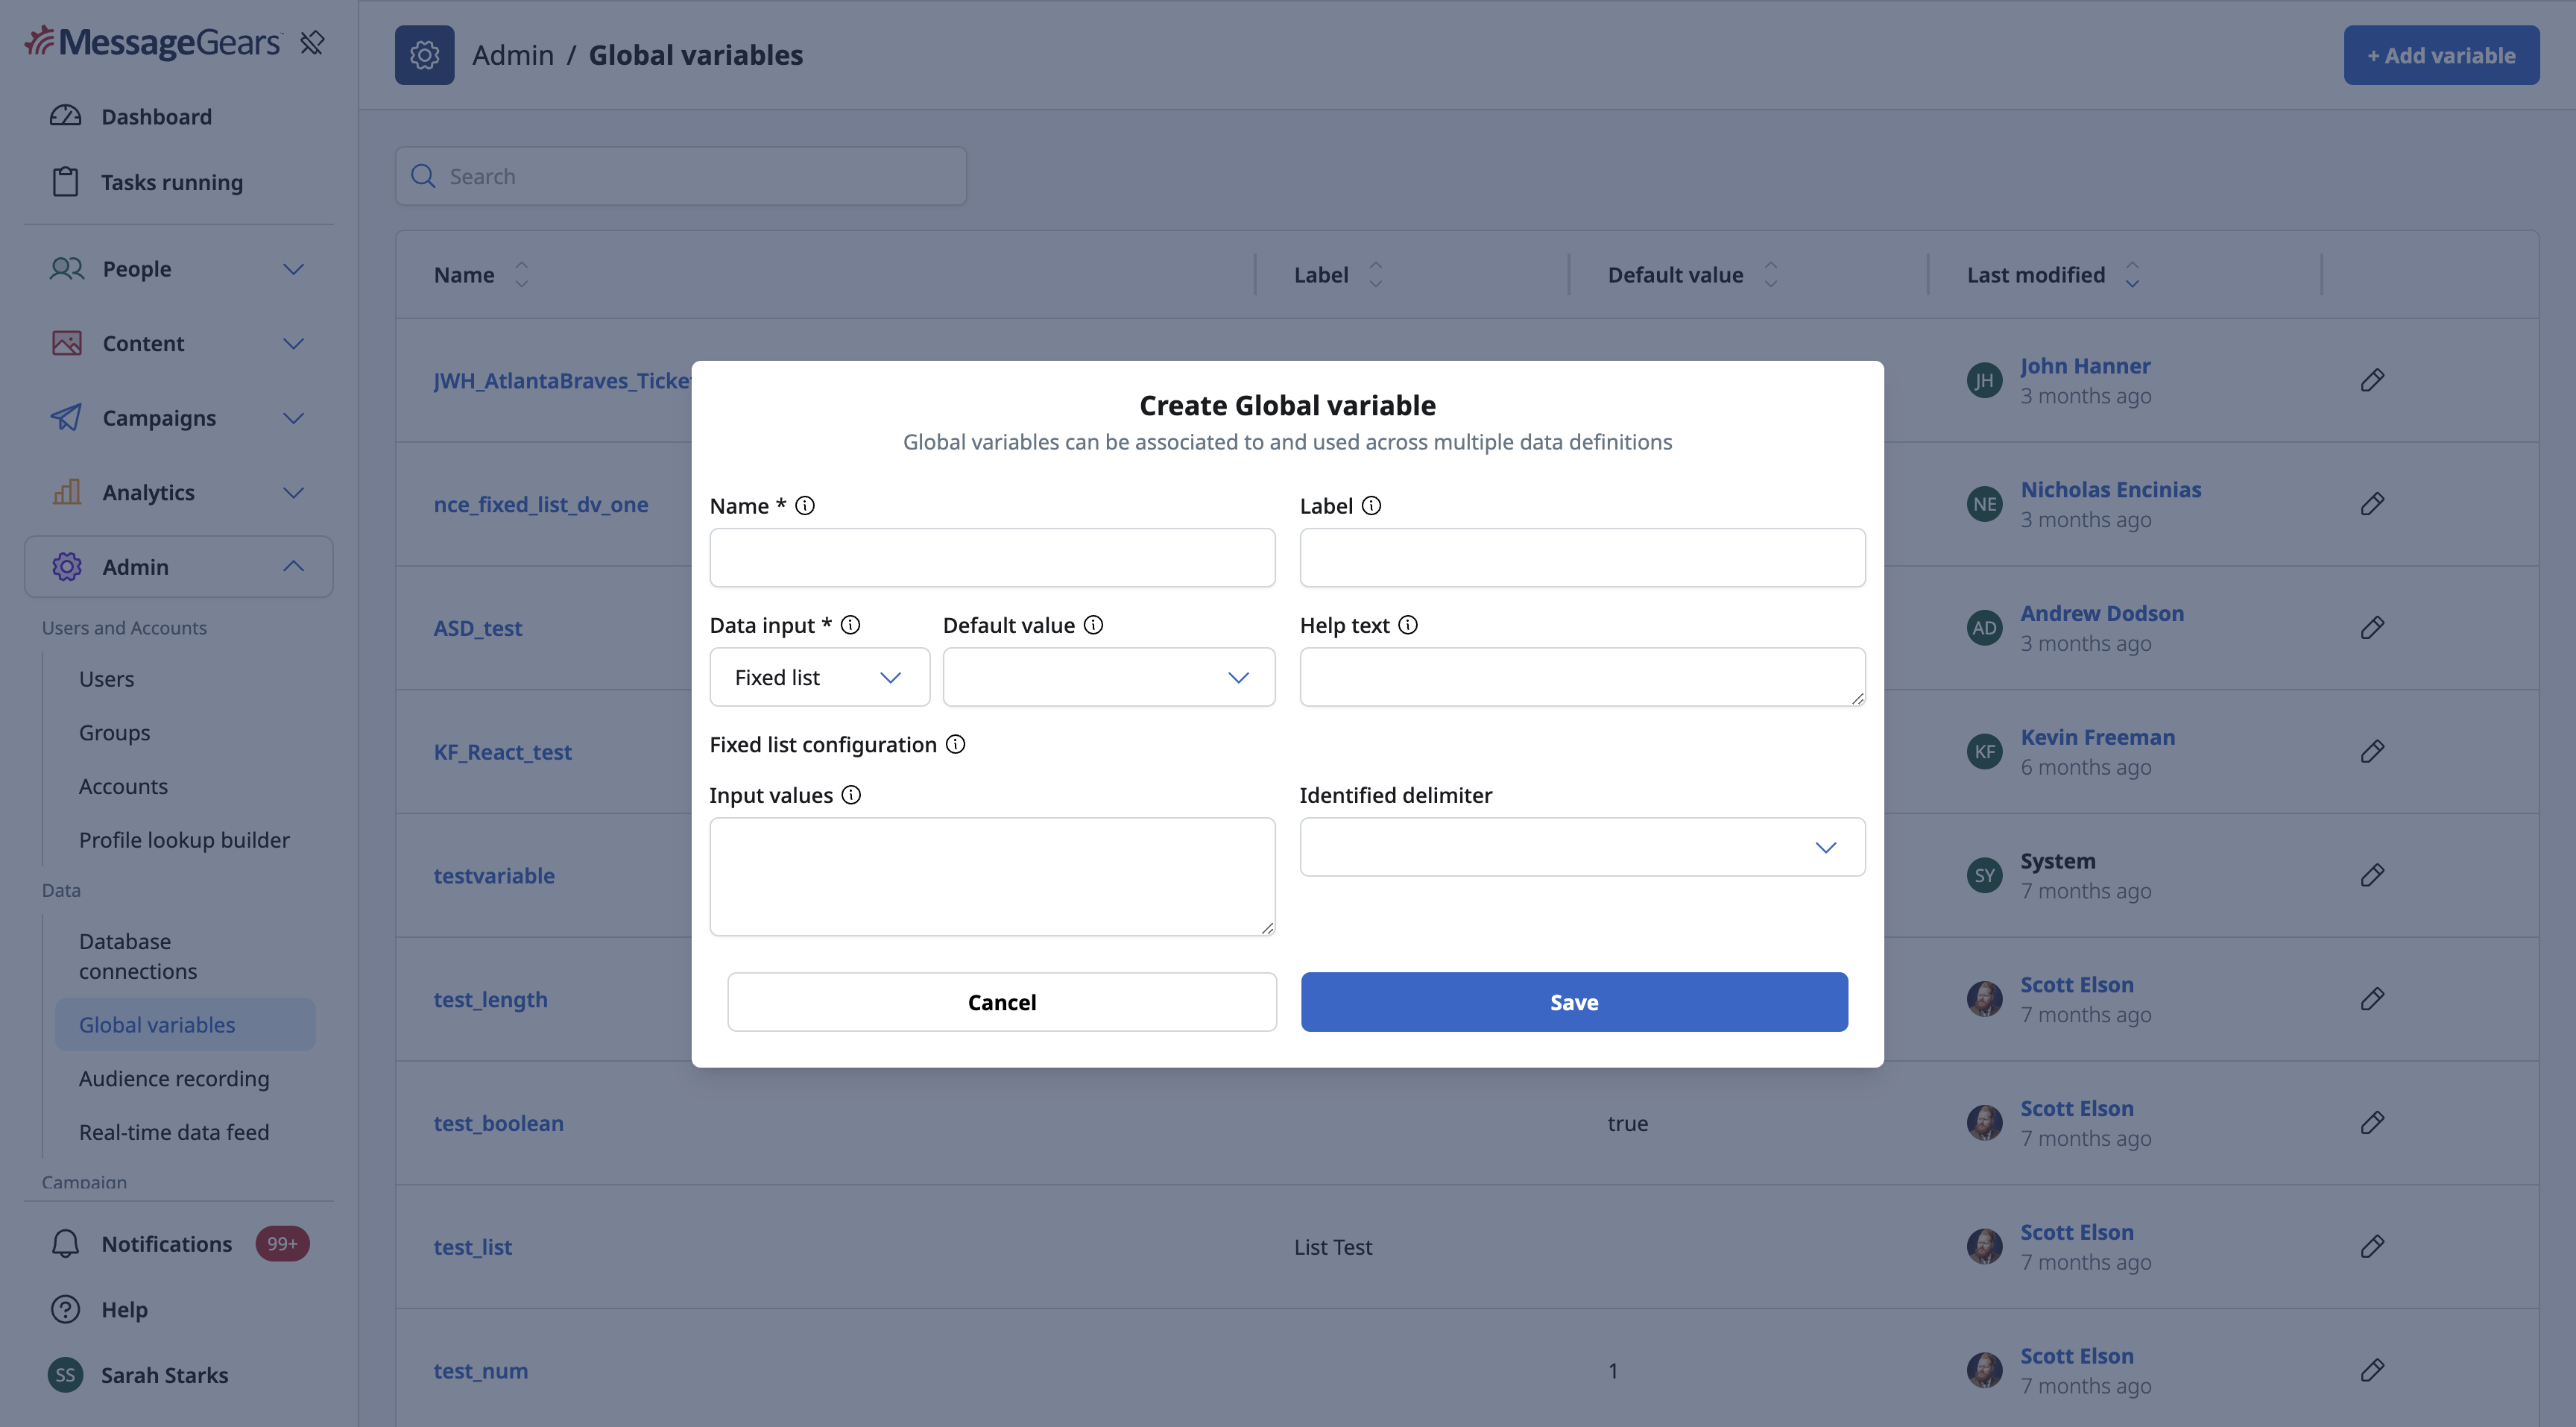Open Real-time data feed

(x=174, y=1132)
